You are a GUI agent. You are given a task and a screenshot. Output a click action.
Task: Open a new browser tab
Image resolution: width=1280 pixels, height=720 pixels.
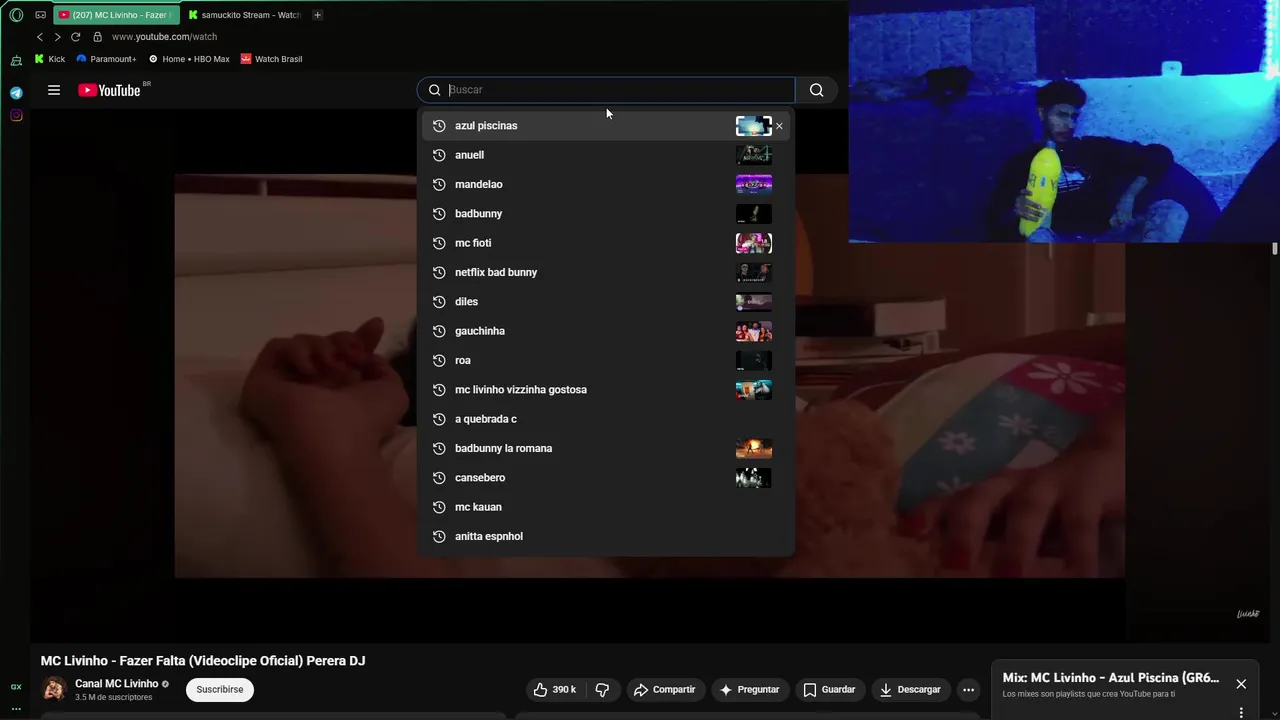[x=317, y=15]
